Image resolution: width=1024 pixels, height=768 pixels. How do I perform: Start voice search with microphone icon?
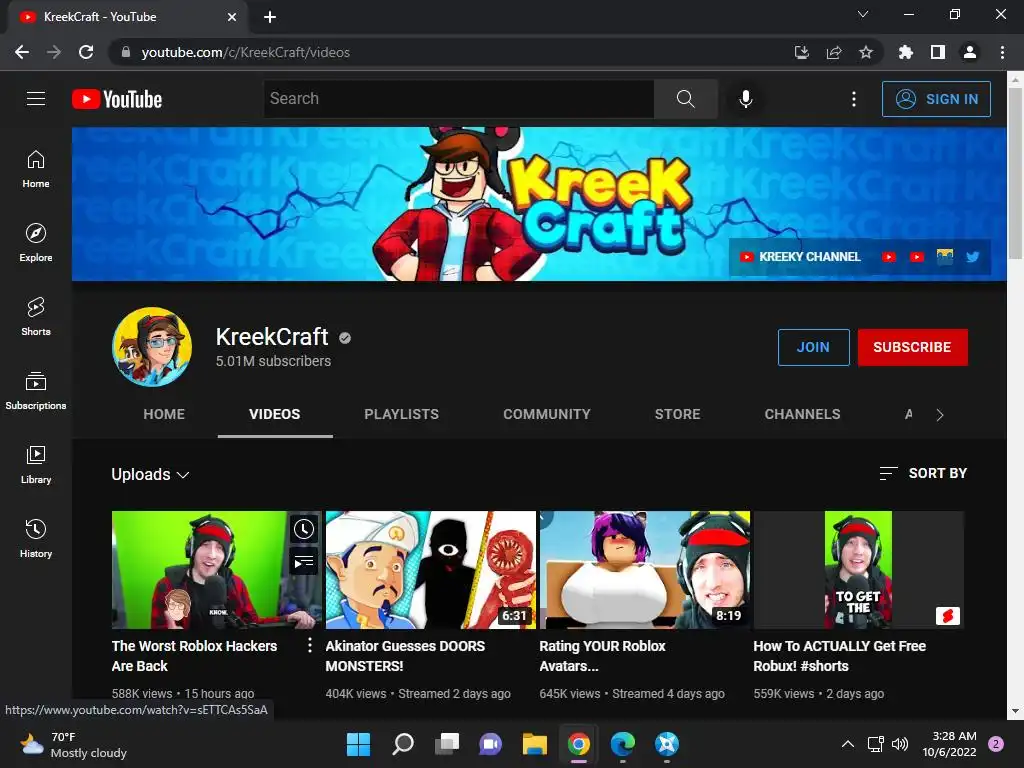746,99
